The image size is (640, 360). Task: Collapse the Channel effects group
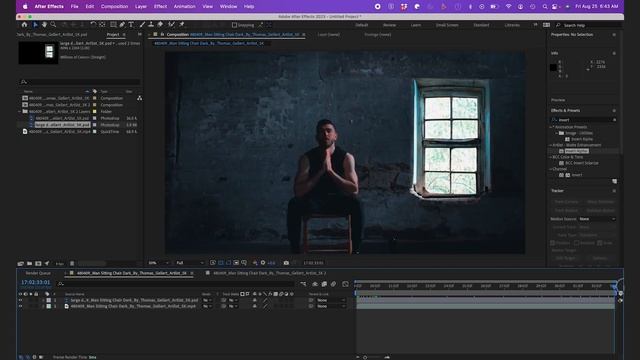551,169
